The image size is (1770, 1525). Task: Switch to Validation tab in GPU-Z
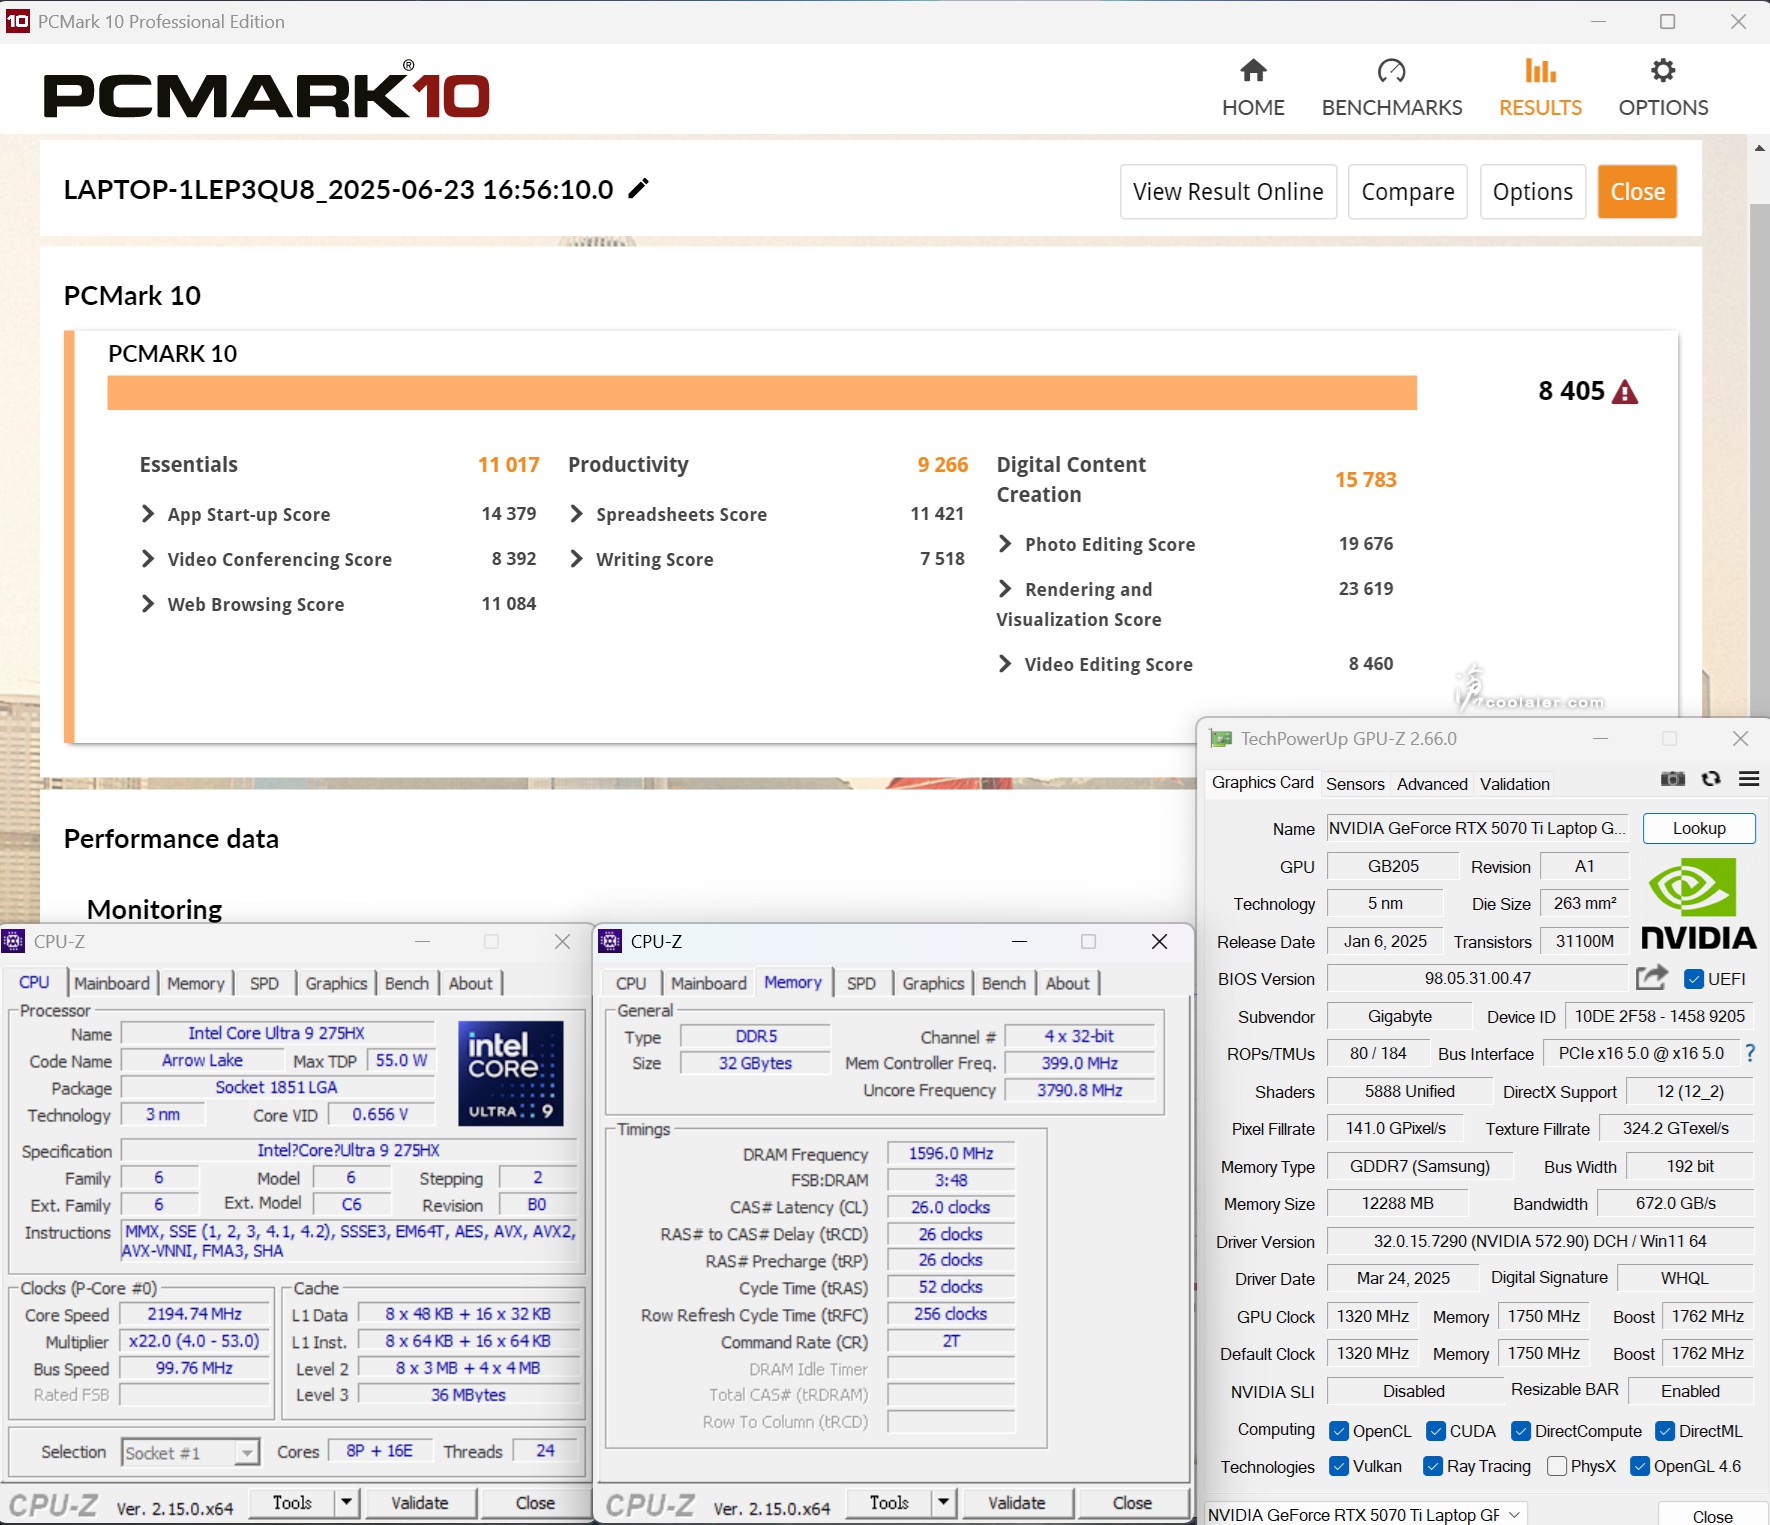(1515, 784)
